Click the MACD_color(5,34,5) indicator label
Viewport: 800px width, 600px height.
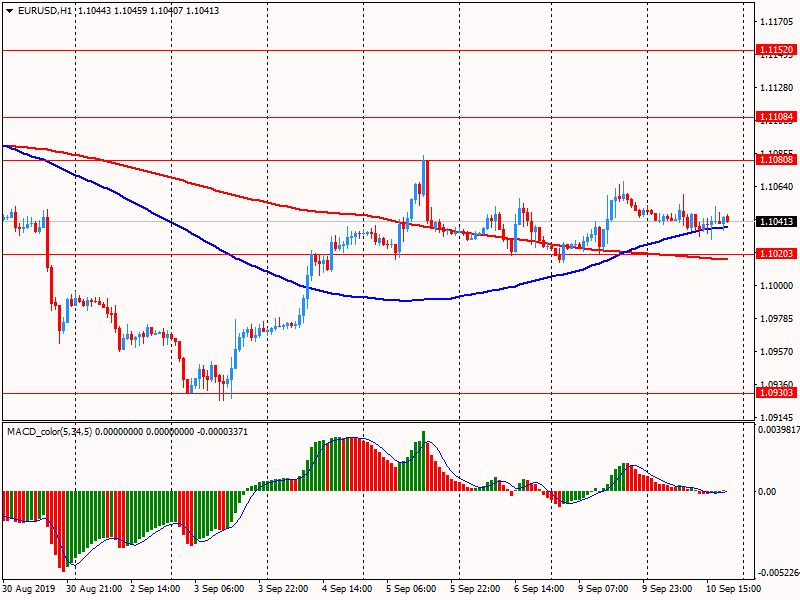coord(49,432)
